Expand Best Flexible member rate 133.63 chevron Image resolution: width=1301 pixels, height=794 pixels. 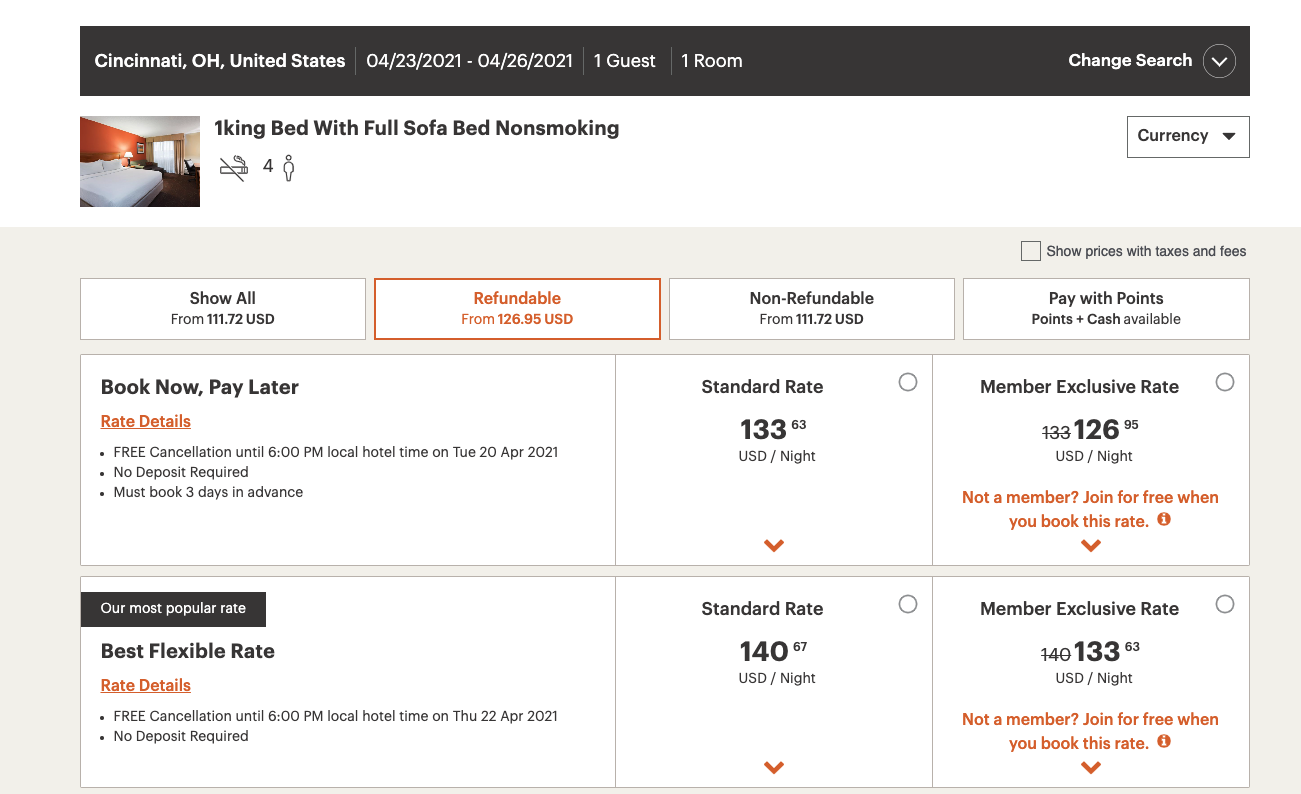pos(1091,768)
